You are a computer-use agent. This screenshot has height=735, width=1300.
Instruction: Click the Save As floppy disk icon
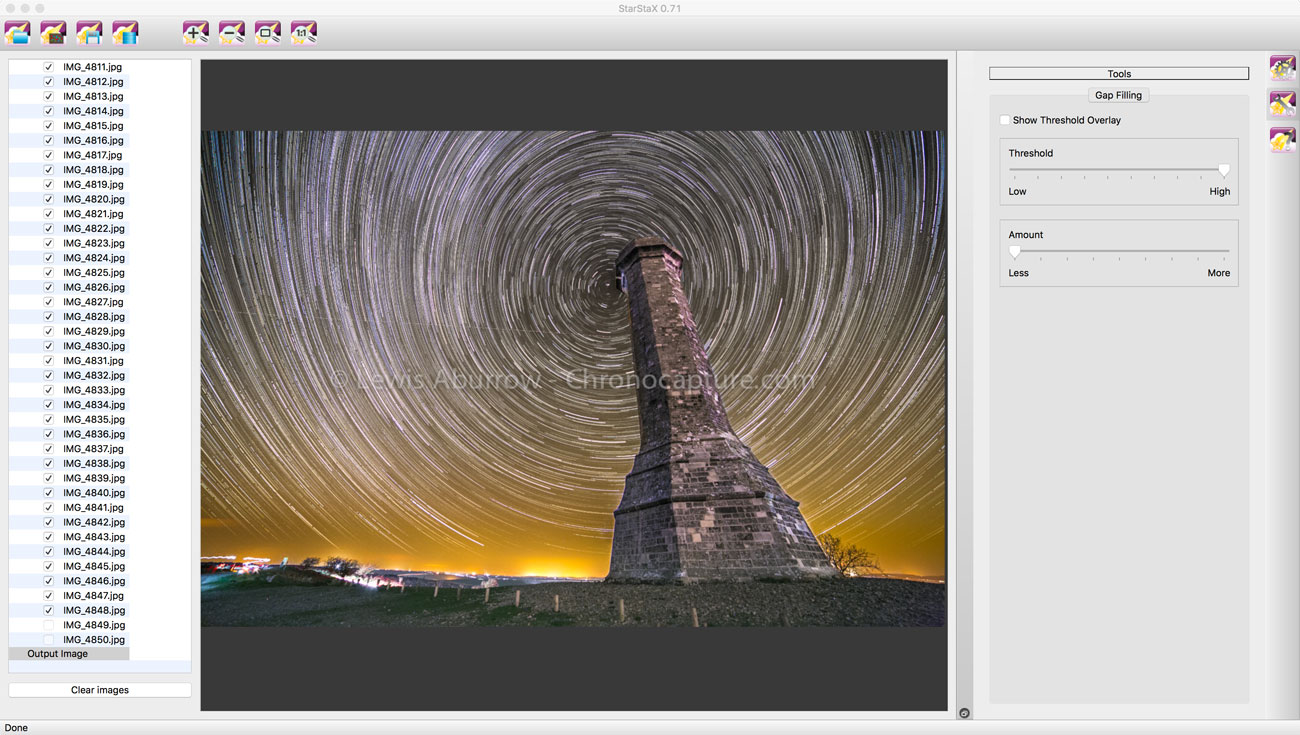(x=89, y=33)
